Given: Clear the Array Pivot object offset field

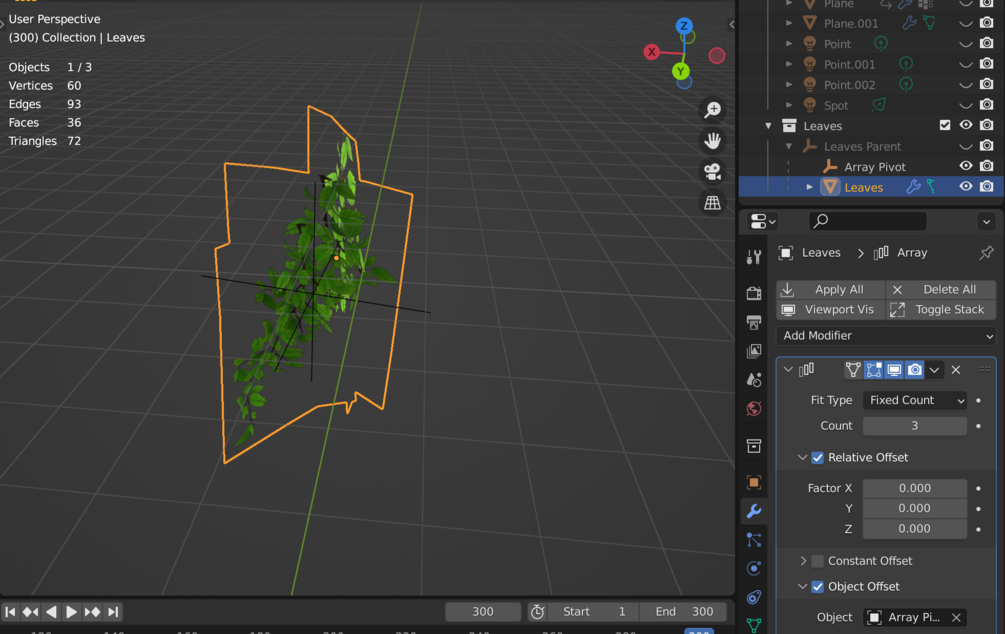Looking at the screenshot, I should tap(956, 617).
